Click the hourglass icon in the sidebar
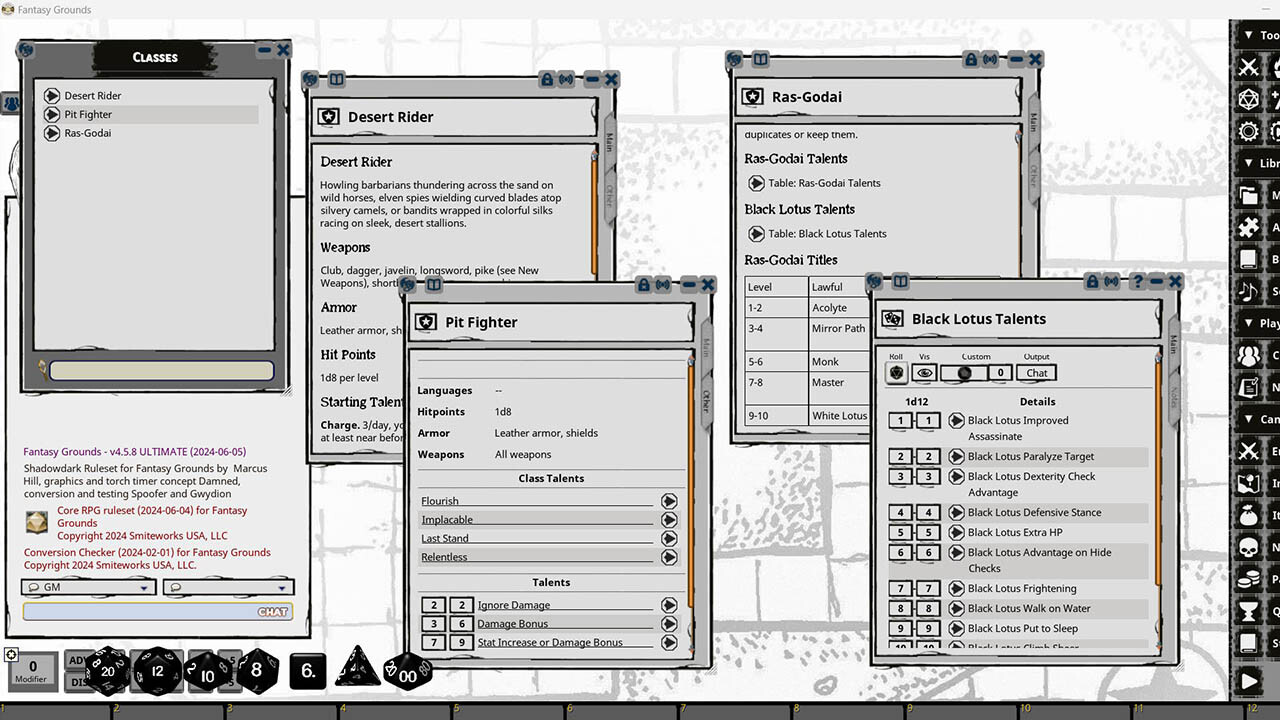 coord(1249,611)
